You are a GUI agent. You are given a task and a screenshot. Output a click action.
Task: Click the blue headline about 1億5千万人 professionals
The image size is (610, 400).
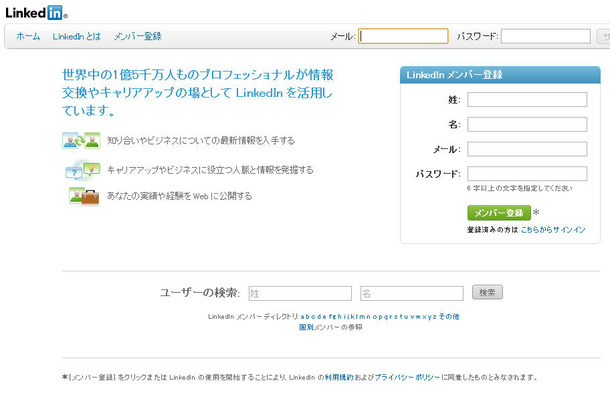198,93
